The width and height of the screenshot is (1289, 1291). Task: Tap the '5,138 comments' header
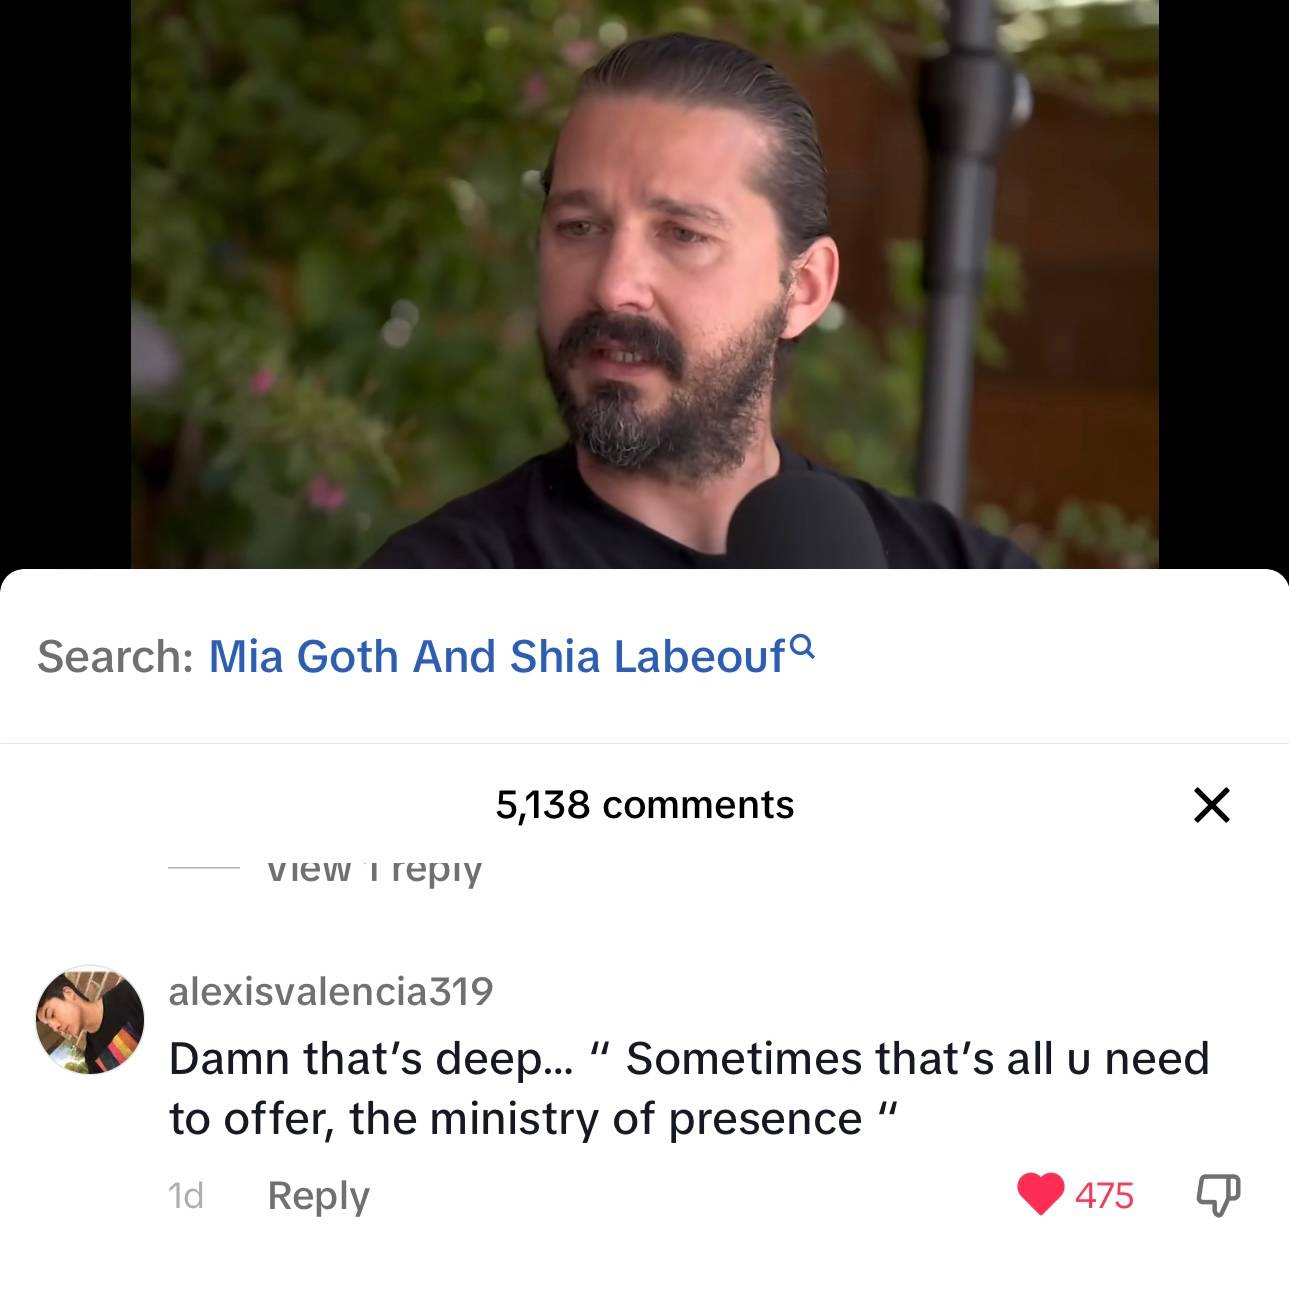(644, 805)
